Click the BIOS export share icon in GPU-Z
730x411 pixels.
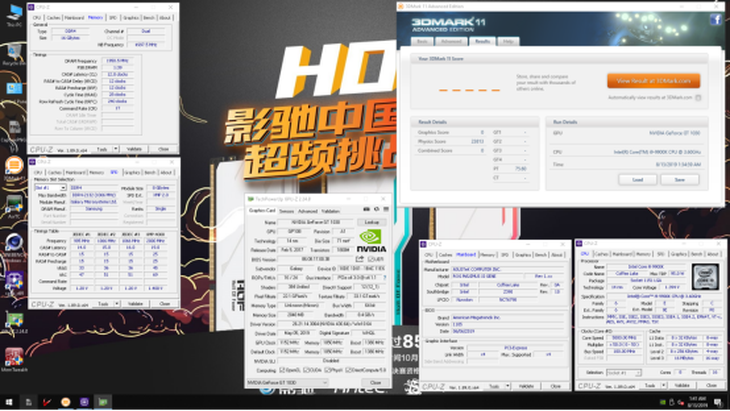359,259
